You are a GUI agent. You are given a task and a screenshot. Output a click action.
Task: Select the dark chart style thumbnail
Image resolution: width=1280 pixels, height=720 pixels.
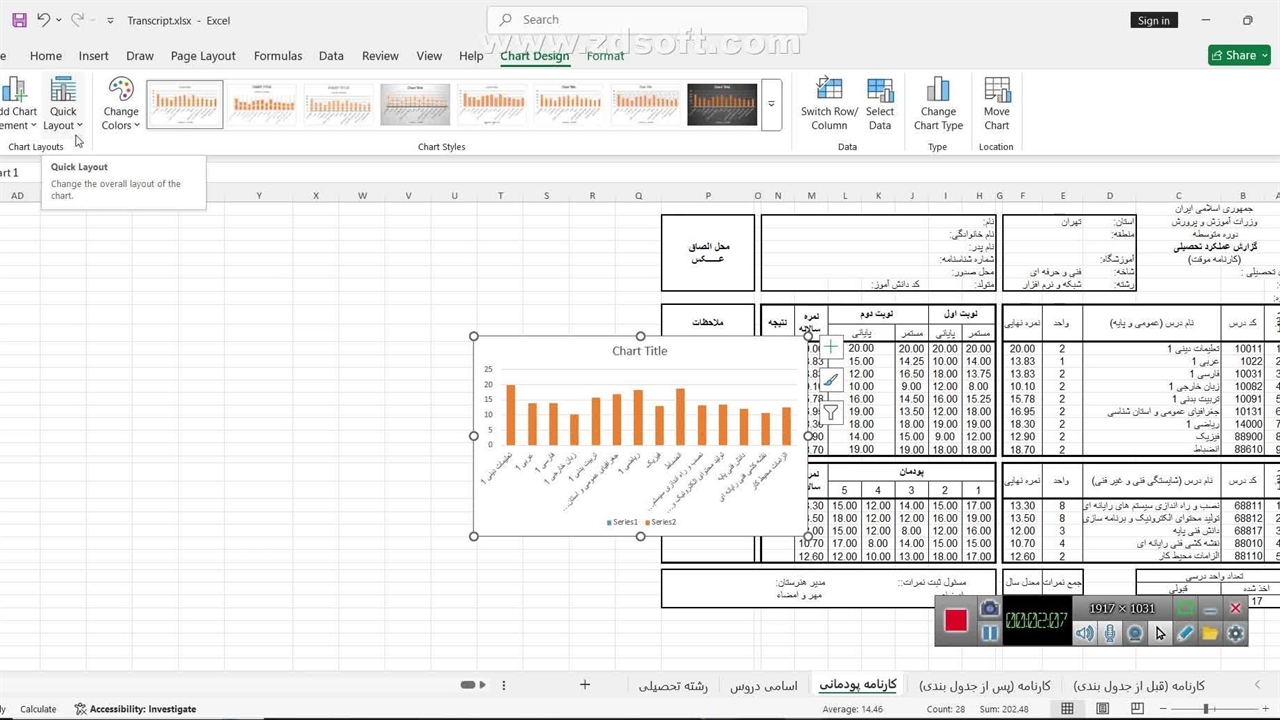pyautogui.click(x=722, y=104)
